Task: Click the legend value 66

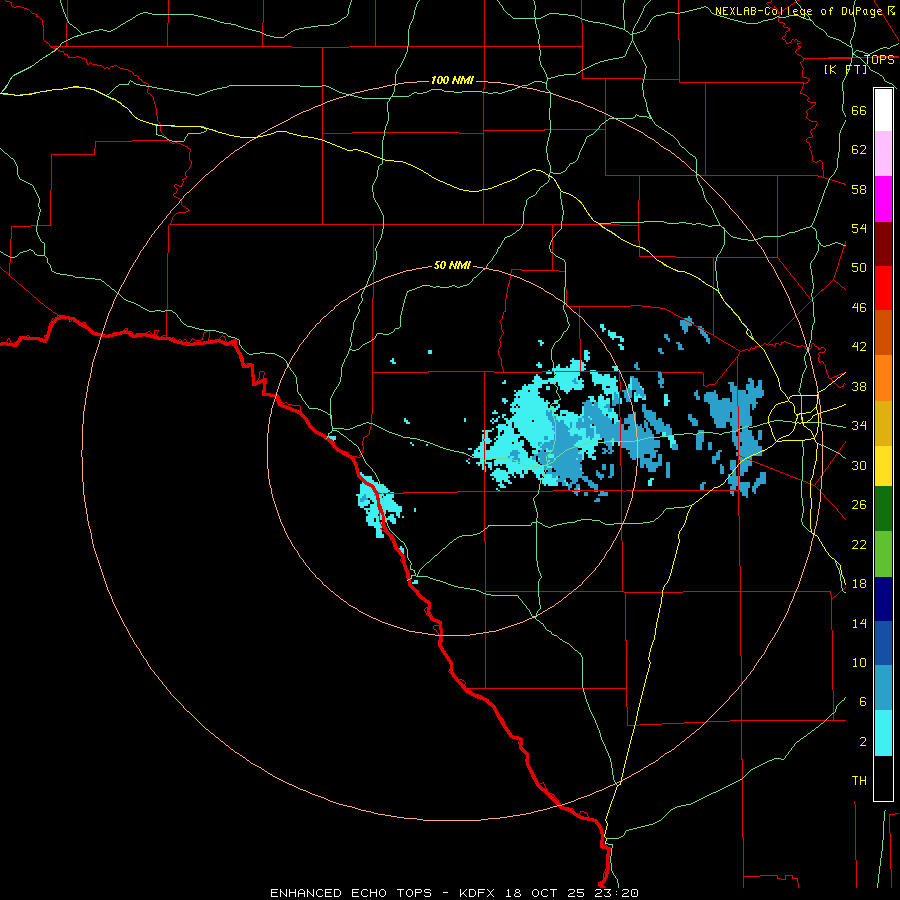Action: pyautogui.click(x=859, y=110)
